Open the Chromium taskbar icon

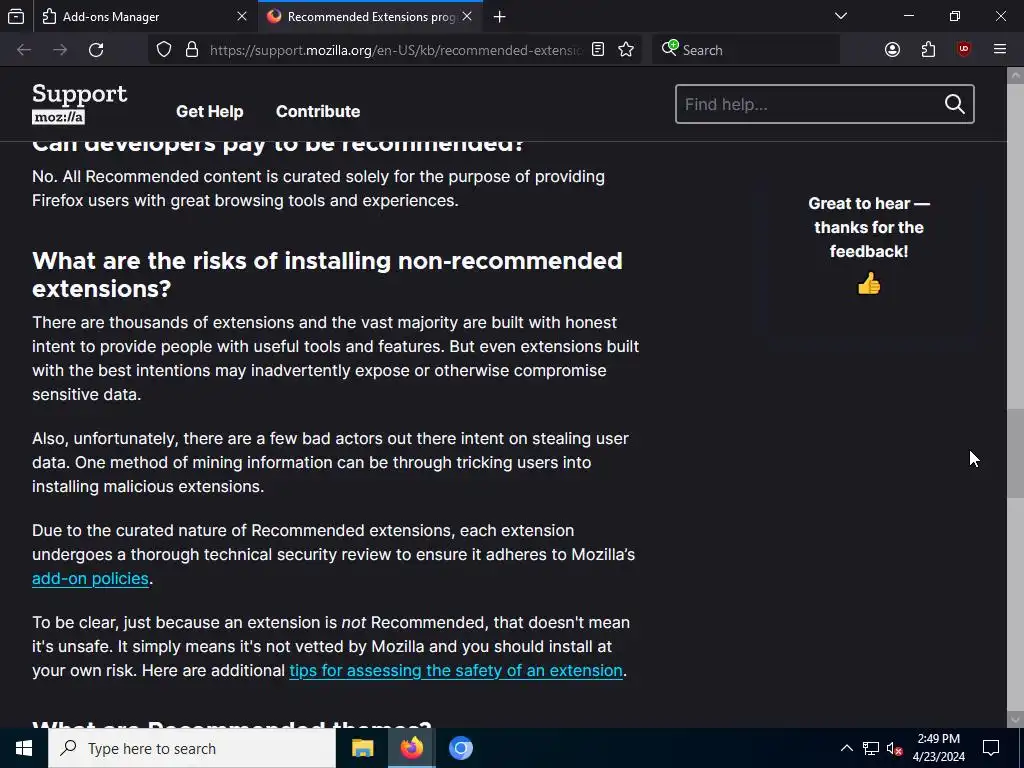460,748
